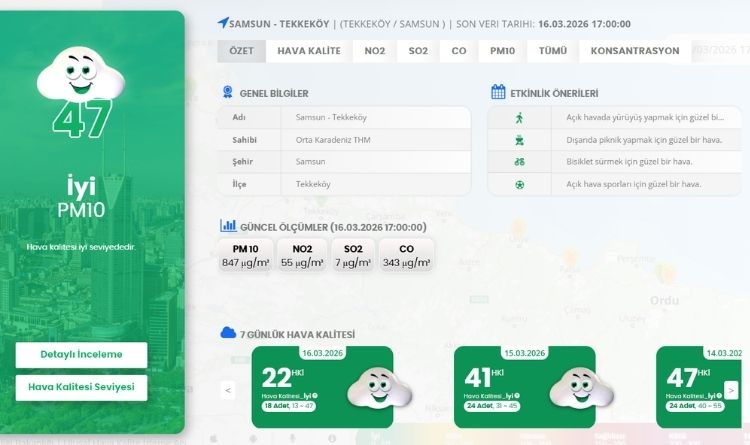This screenshot has height=445, width=750.
Task: Select the bicycle activity icon
Action: pos(519,162)
